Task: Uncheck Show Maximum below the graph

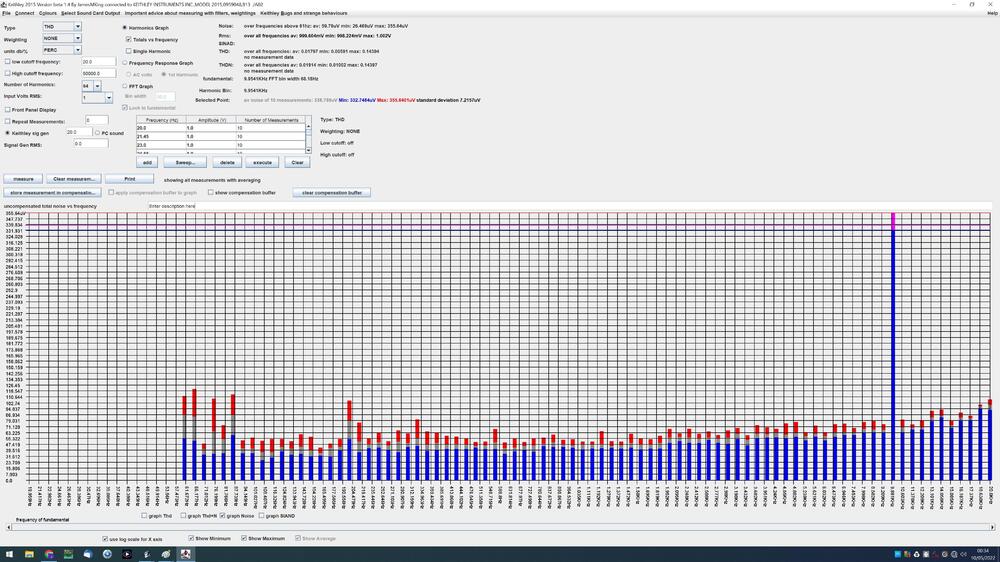Action: pyautogui.click(x=244, y=538)
